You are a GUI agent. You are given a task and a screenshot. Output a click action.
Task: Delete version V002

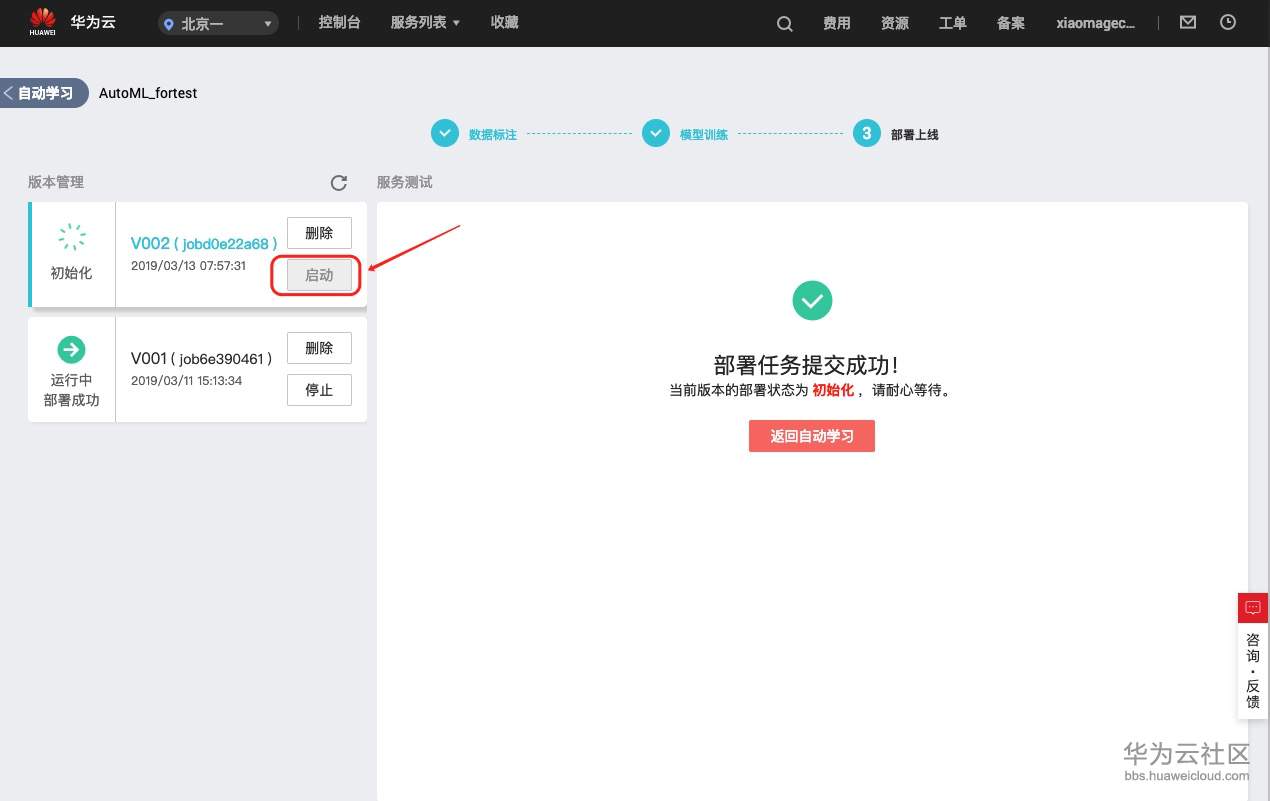(319, 233)
